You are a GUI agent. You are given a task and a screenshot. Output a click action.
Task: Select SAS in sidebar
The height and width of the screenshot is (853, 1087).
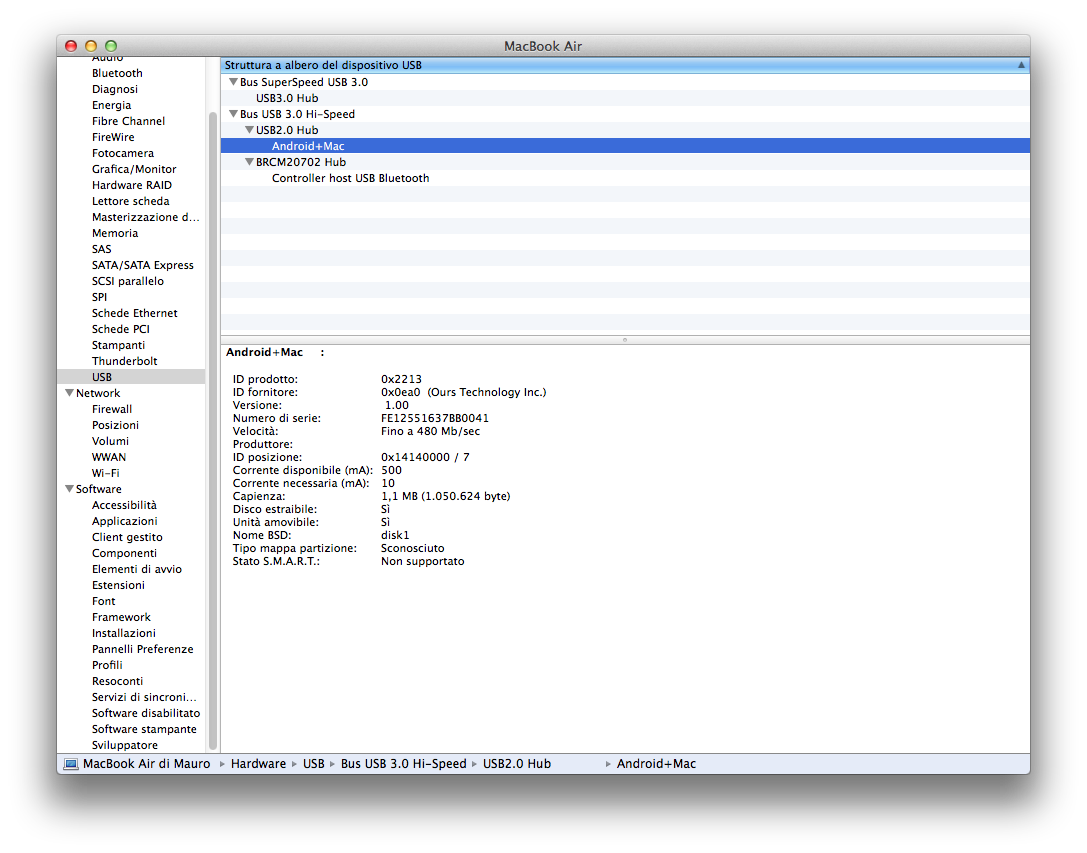[101, 249]
